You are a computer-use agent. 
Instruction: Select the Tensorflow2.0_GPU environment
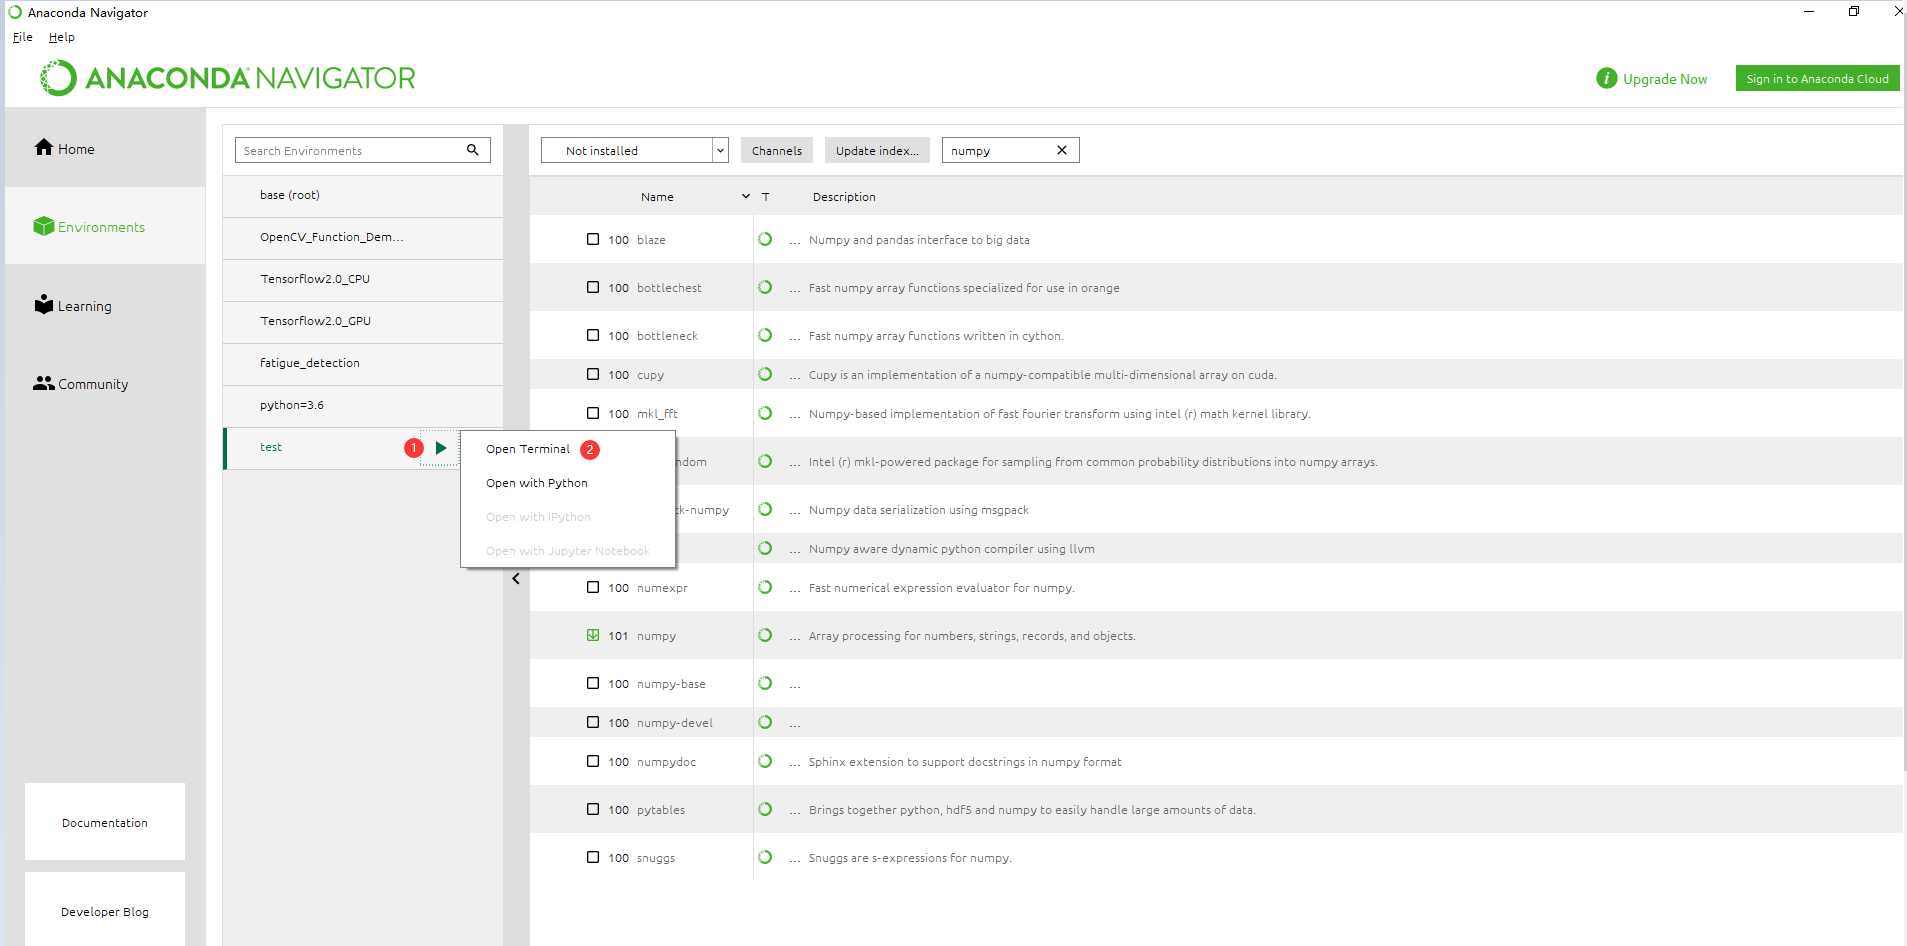[363, 321]
